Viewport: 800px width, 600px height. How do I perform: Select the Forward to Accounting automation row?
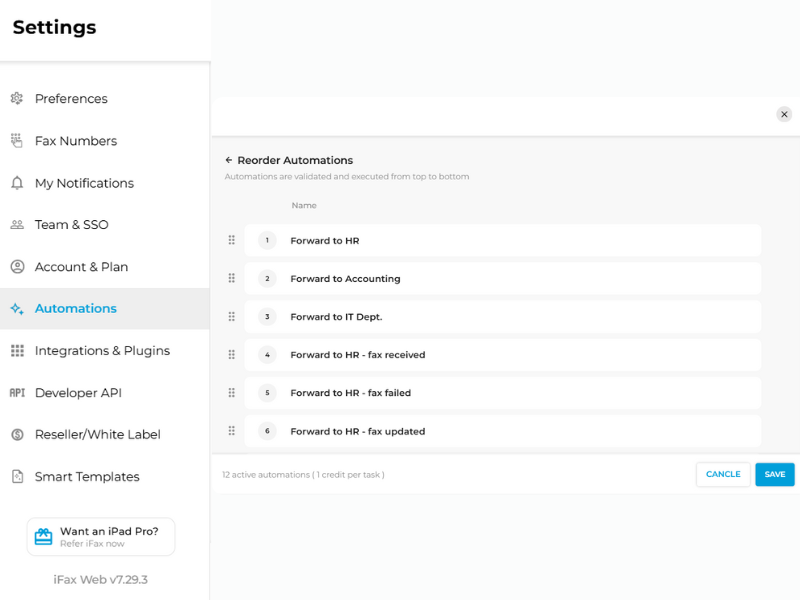[500, 278]
